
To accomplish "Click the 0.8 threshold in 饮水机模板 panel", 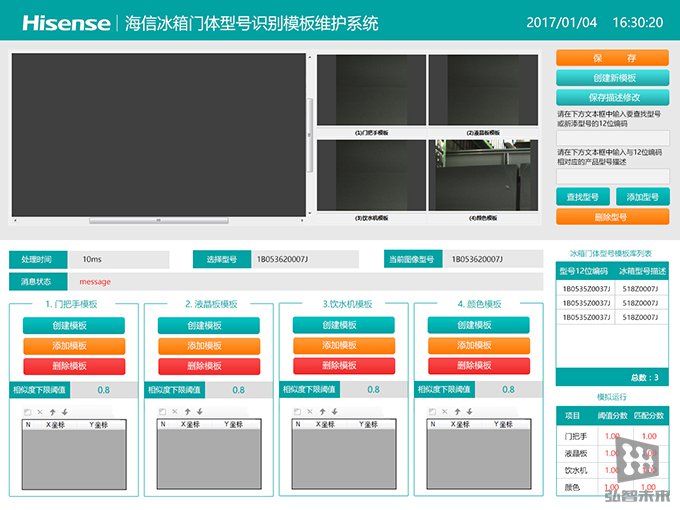I will point(373,389).
